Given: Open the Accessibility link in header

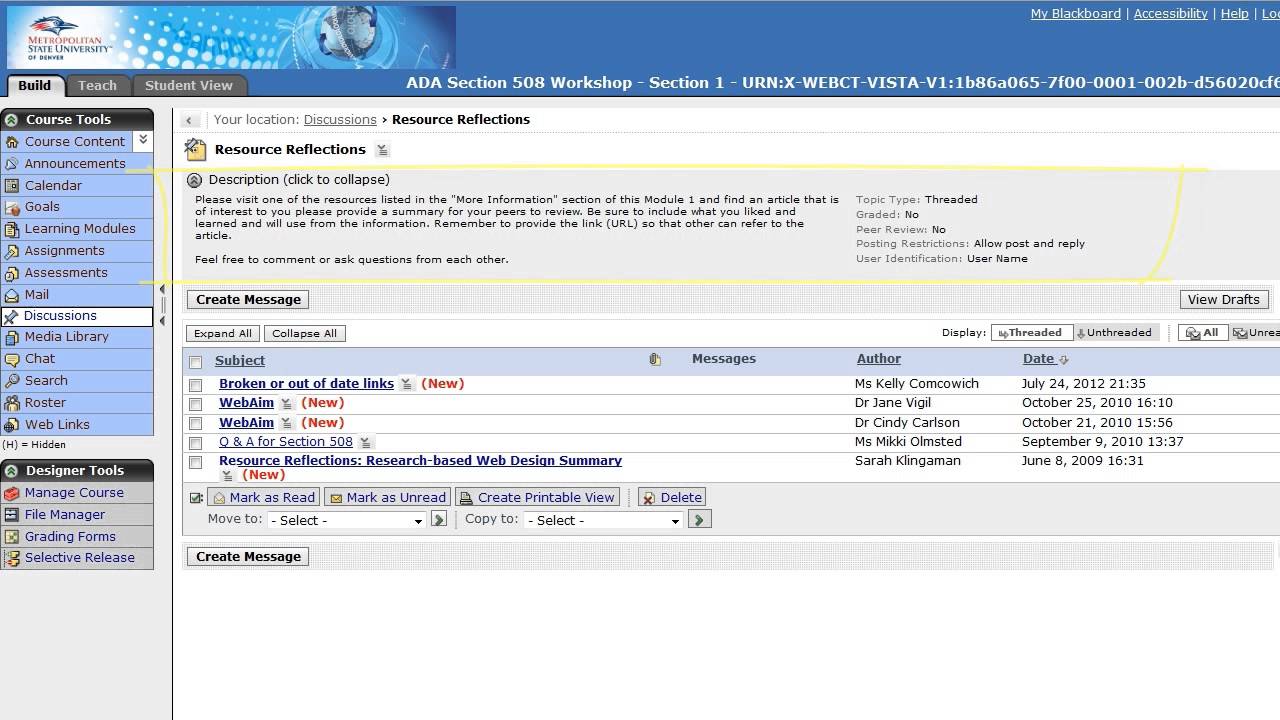Looking at the screenshot, I should pyautogui.click(x=1171, y=13).
